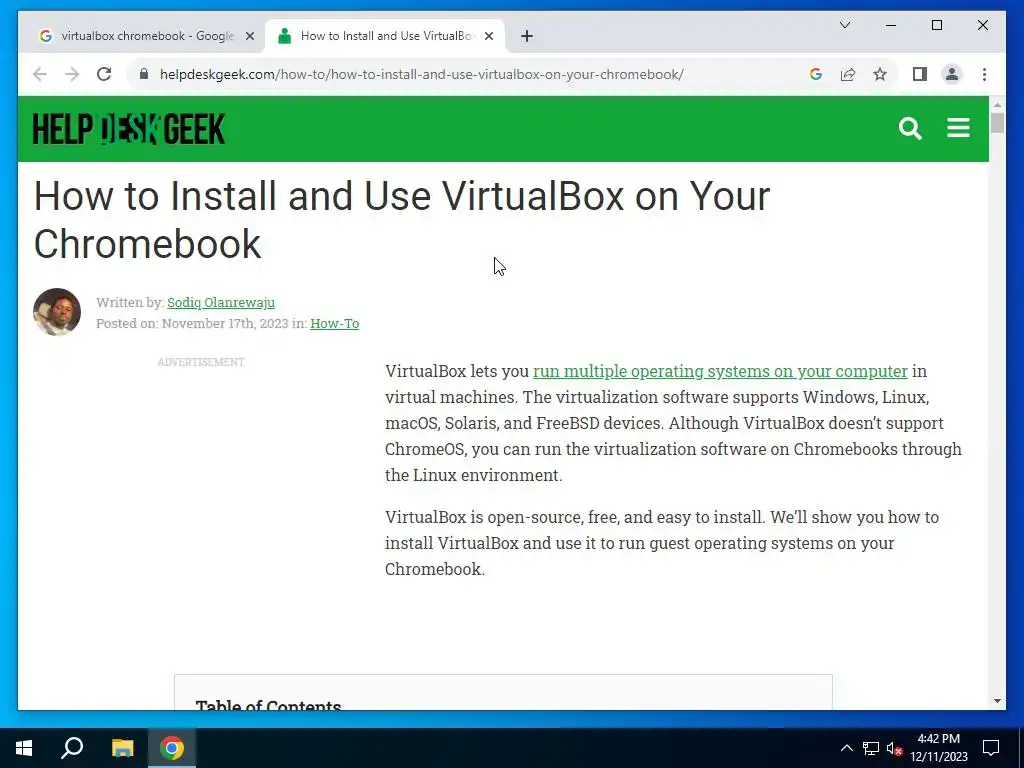Open the Windows Start menu

(24, 748)
